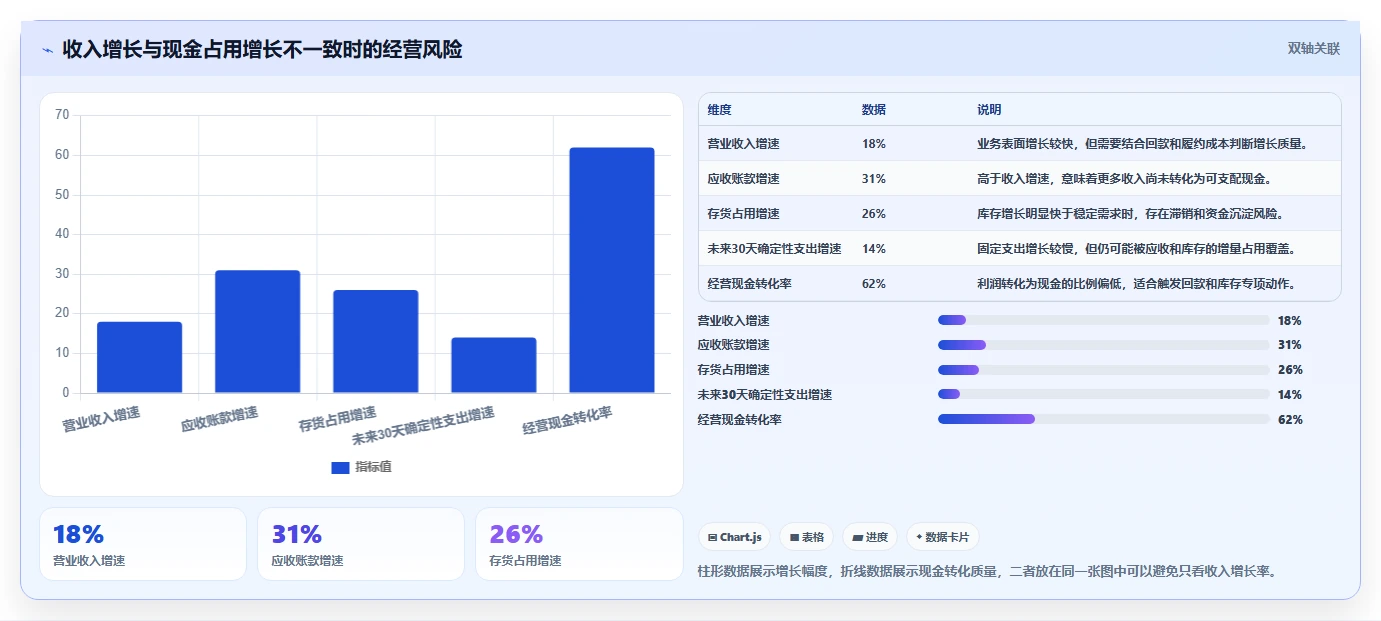Click the 31% 应收账款增速 data card
Screen dimensions: 1381x621
pyautogui.click(x=361, y=544)
